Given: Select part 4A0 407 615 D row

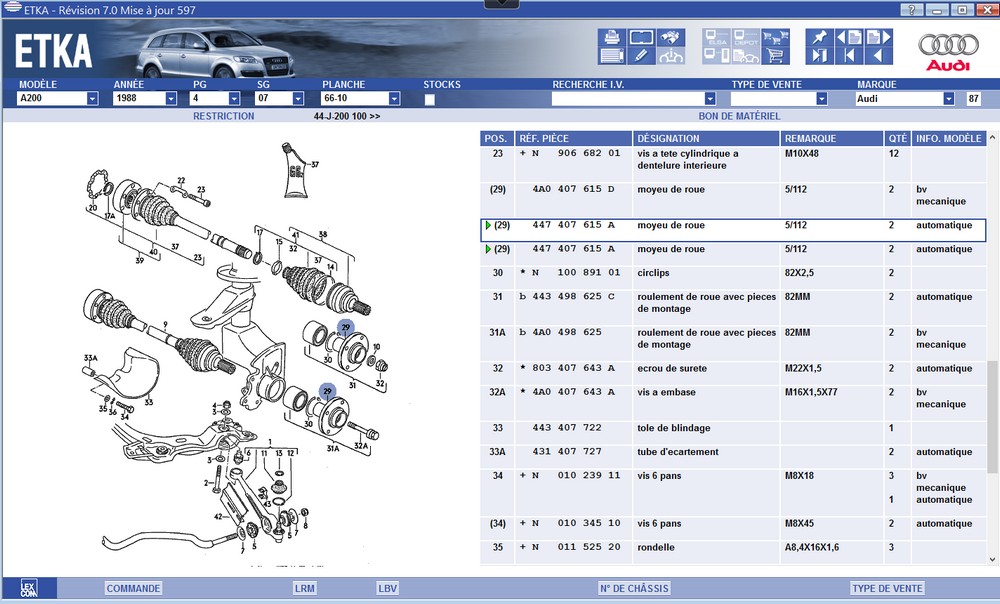Looking at the screenshot, I should [733, 200].
